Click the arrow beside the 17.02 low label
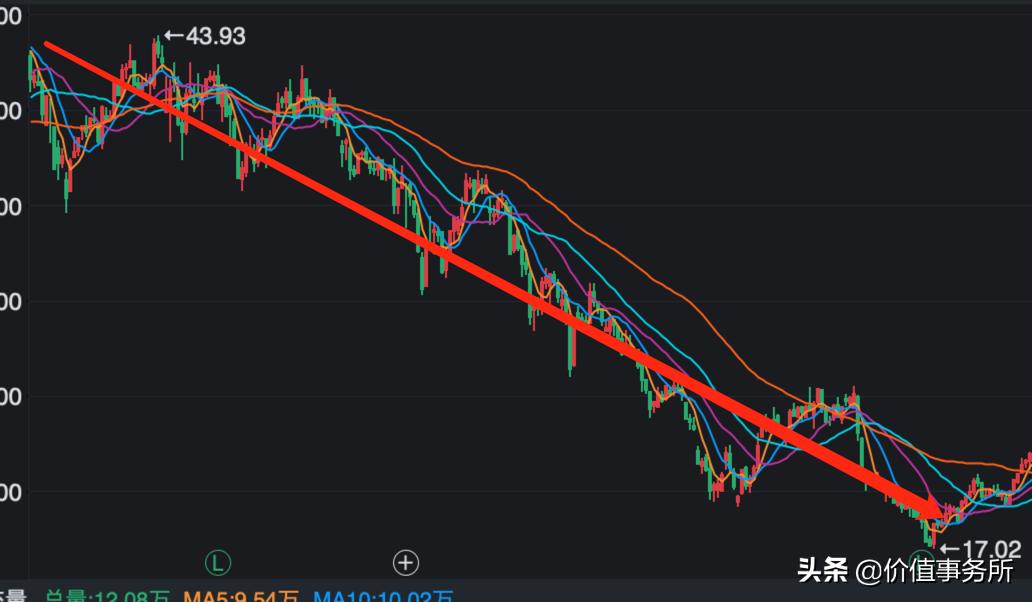The width and height of the screenshot is (1032, 602). pyautogui.click(x=950, y=548)
